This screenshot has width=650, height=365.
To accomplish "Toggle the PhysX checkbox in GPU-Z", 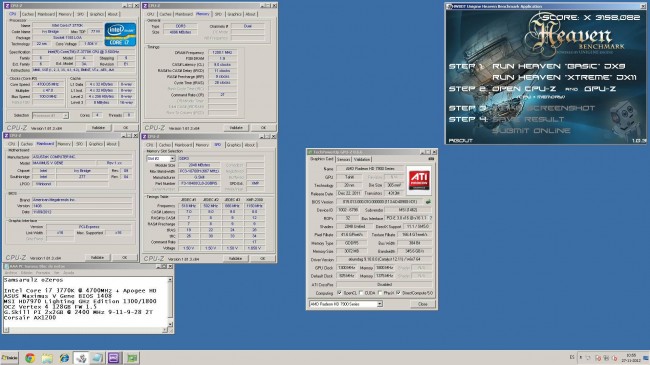I will (380, 293).
